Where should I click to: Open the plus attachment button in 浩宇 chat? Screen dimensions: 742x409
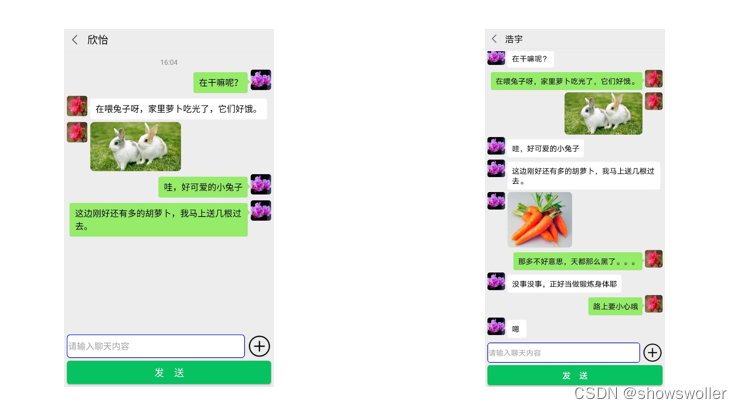(653, 353)
